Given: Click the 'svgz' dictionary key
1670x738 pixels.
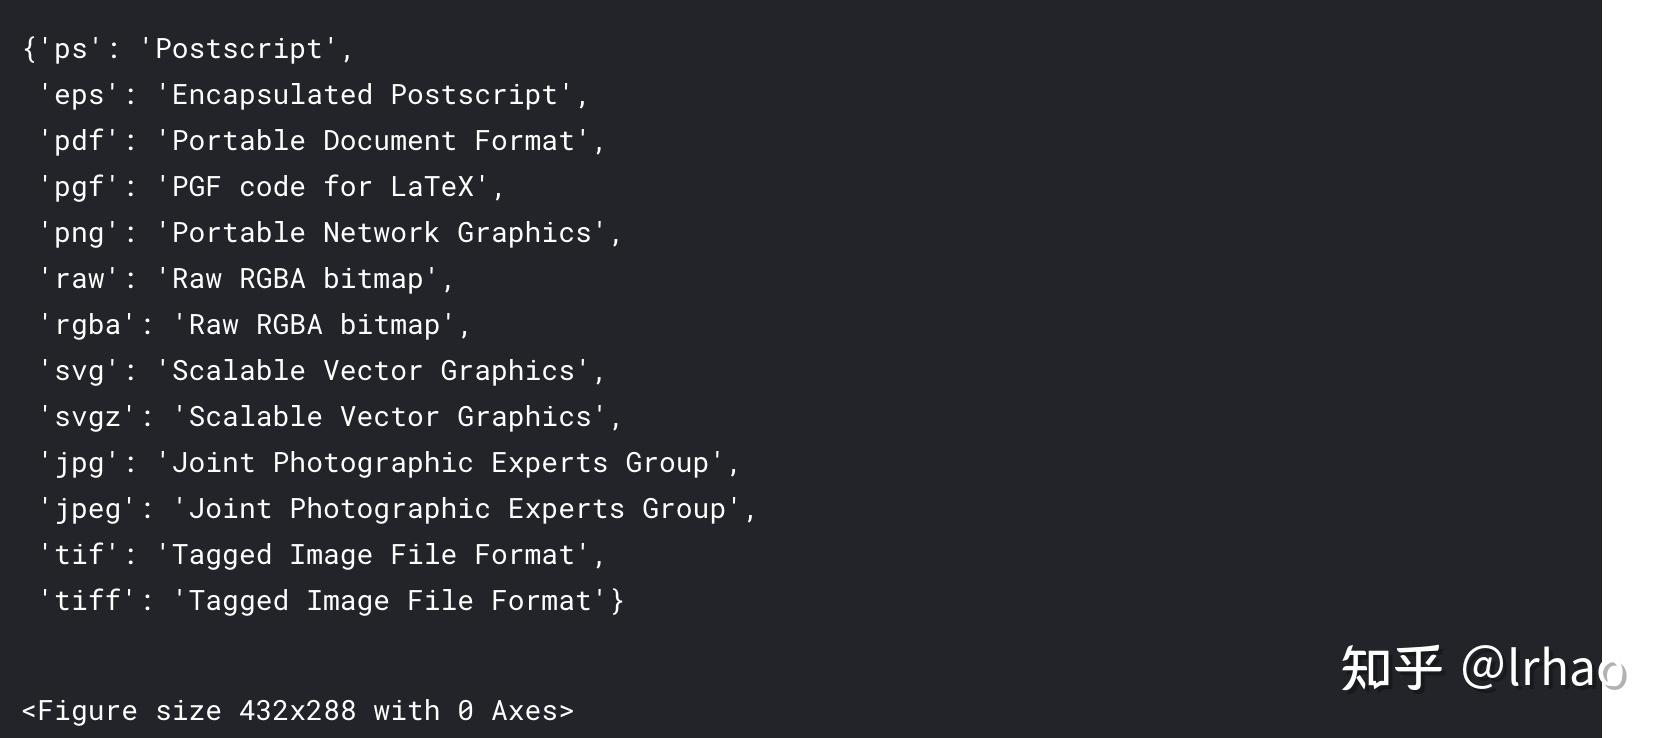Looking at the screenshot, I should [x=88, y=417].
